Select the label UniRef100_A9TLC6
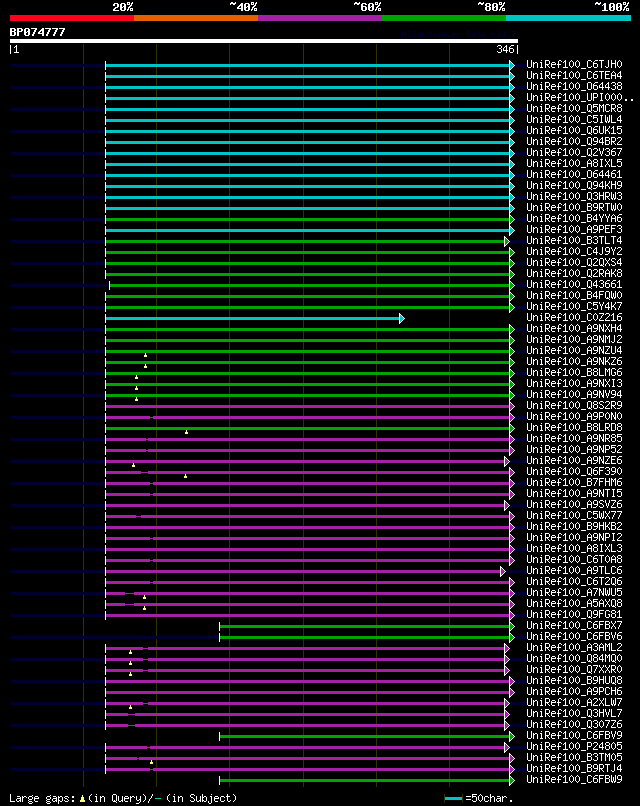The height and width of the screenshot is (806, 640). coord(574,571)
